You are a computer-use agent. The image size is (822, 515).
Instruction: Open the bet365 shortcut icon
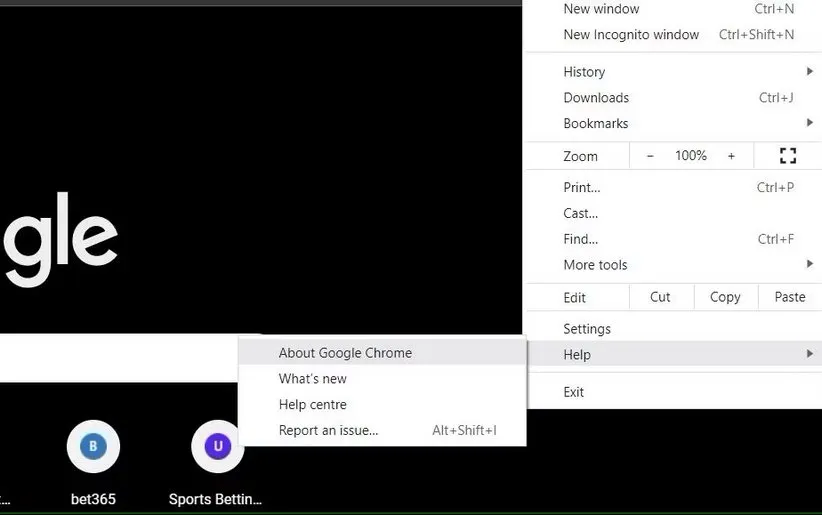pyautogui.click(x=93, y=446)
